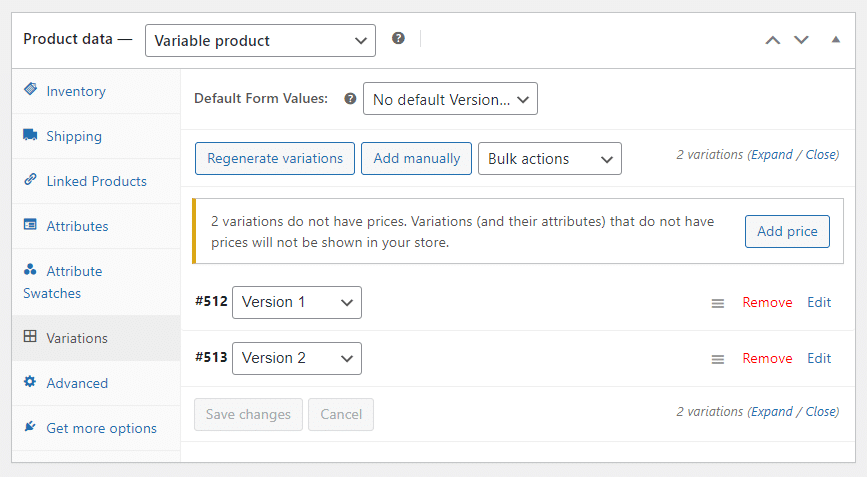This screenshot has width=867, height=477.
Task: Edit variation #512
Action: click(819, 302)
